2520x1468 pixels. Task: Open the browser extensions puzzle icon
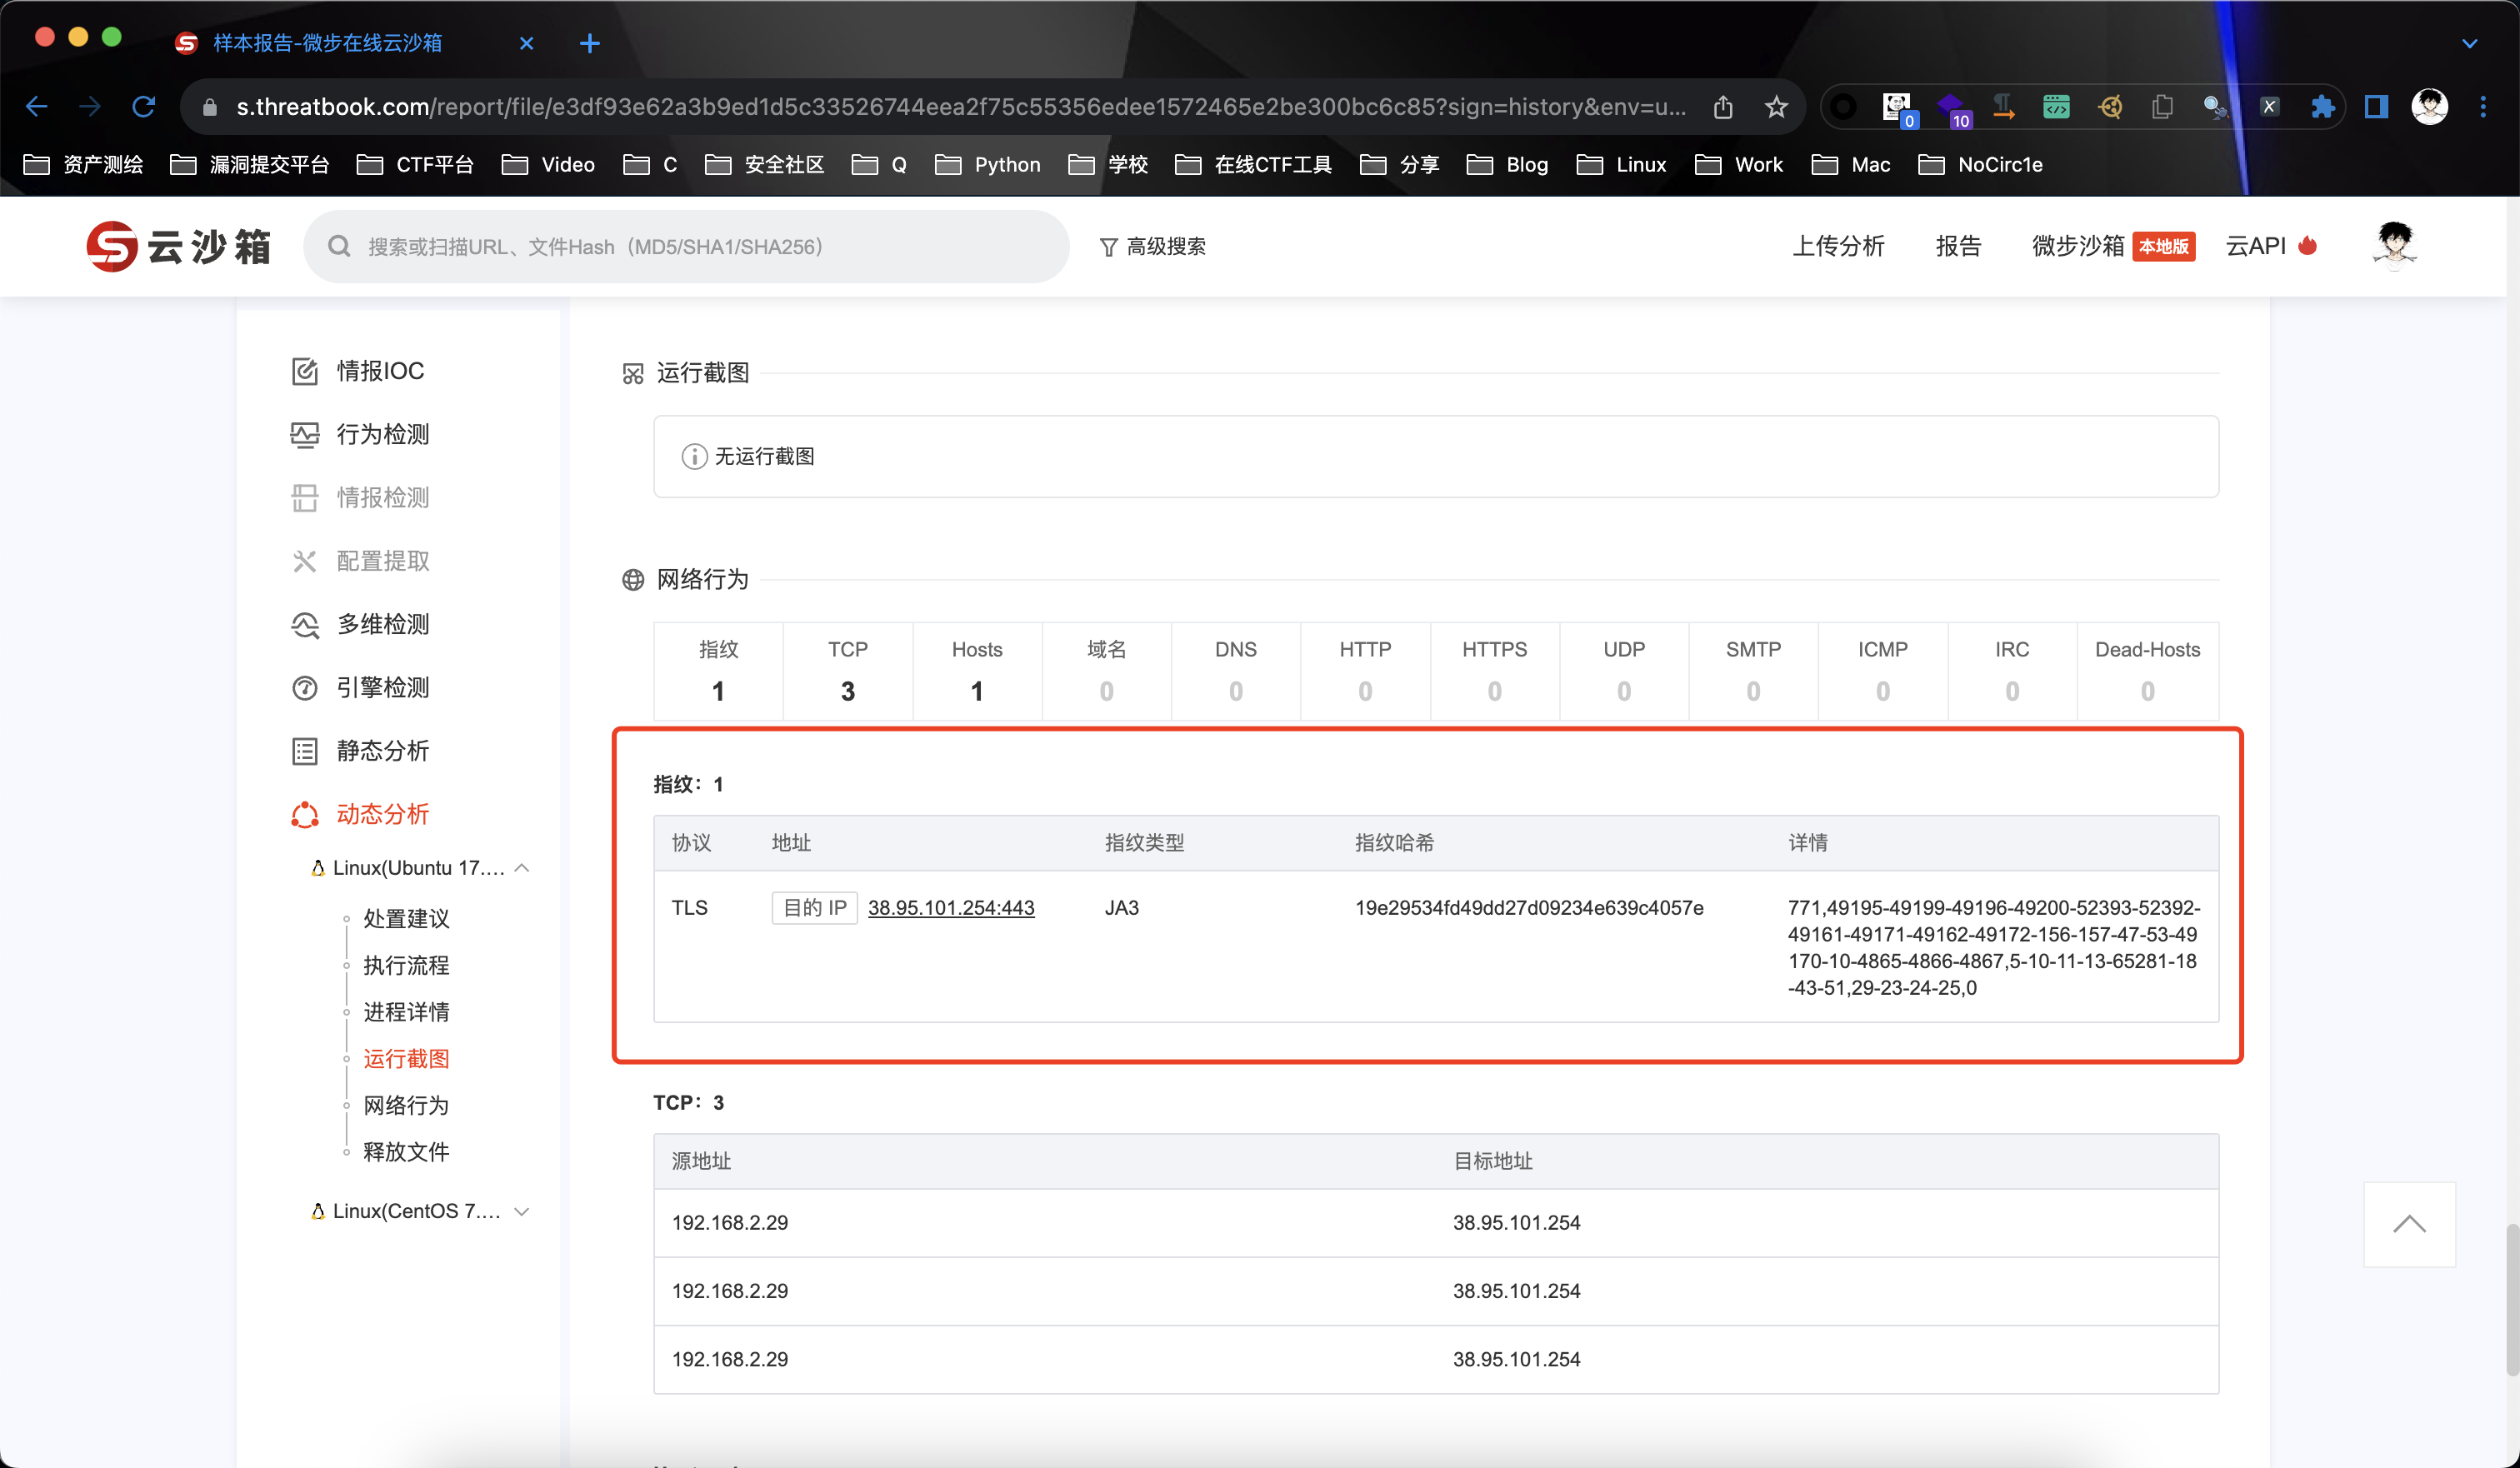[2322, 106]
